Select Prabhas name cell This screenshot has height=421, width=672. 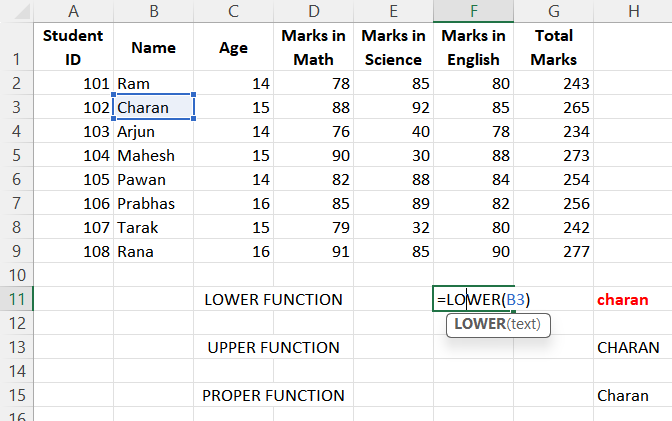[153, 203]
